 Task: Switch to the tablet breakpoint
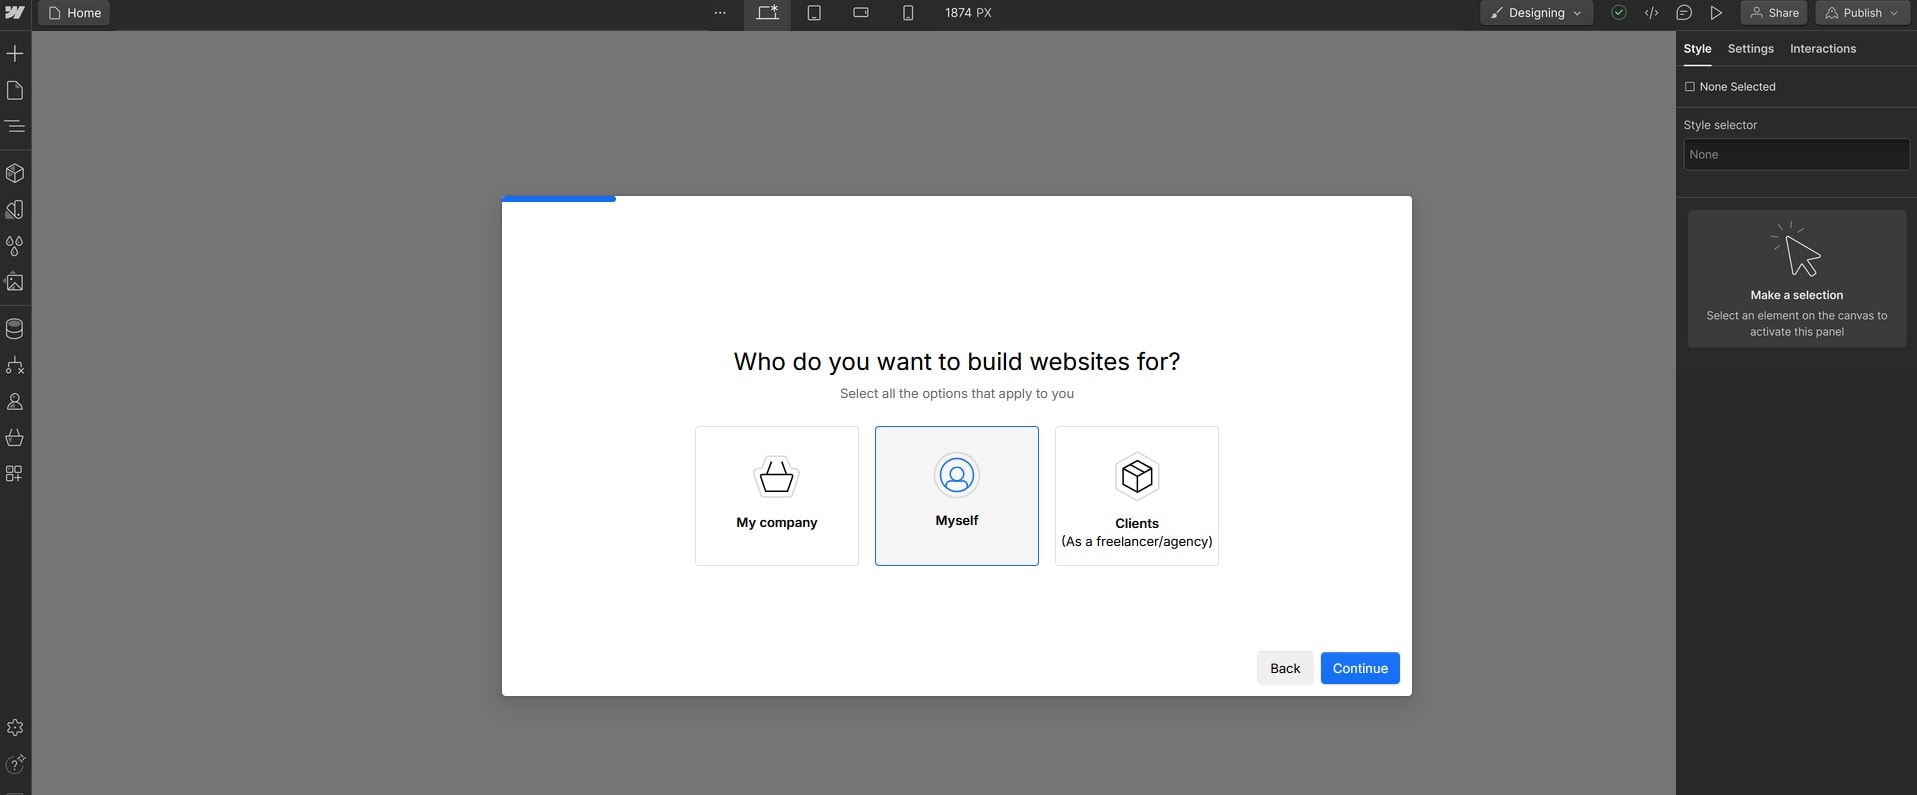tap(814, 13)
